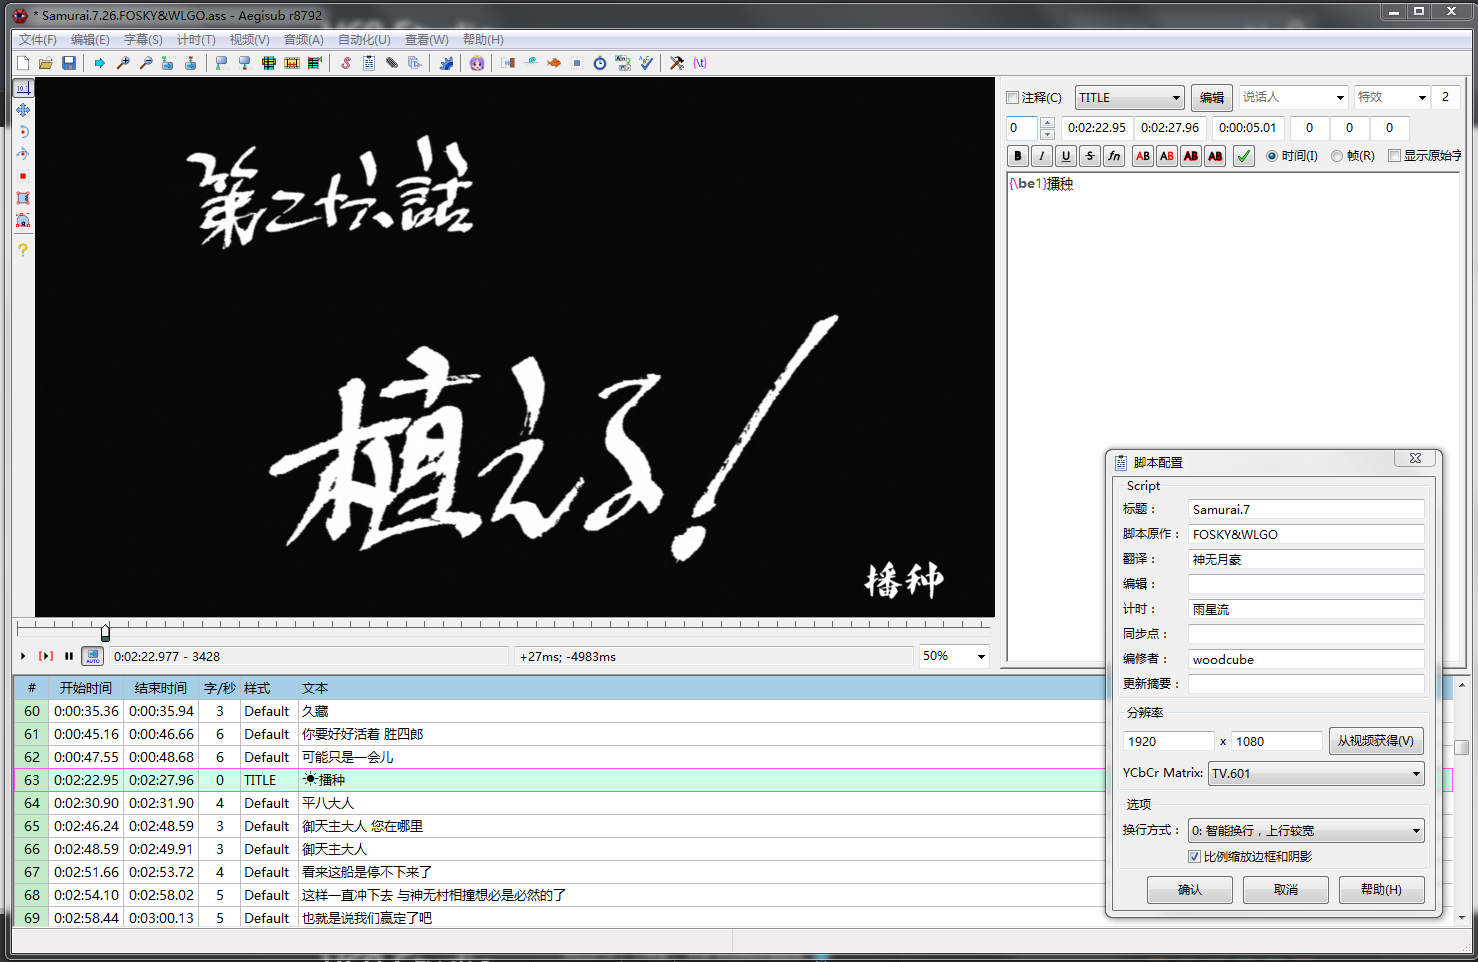Screen dimensions: 1478x962
Task: Open the spell checker icon
Action: coord(646,63)
